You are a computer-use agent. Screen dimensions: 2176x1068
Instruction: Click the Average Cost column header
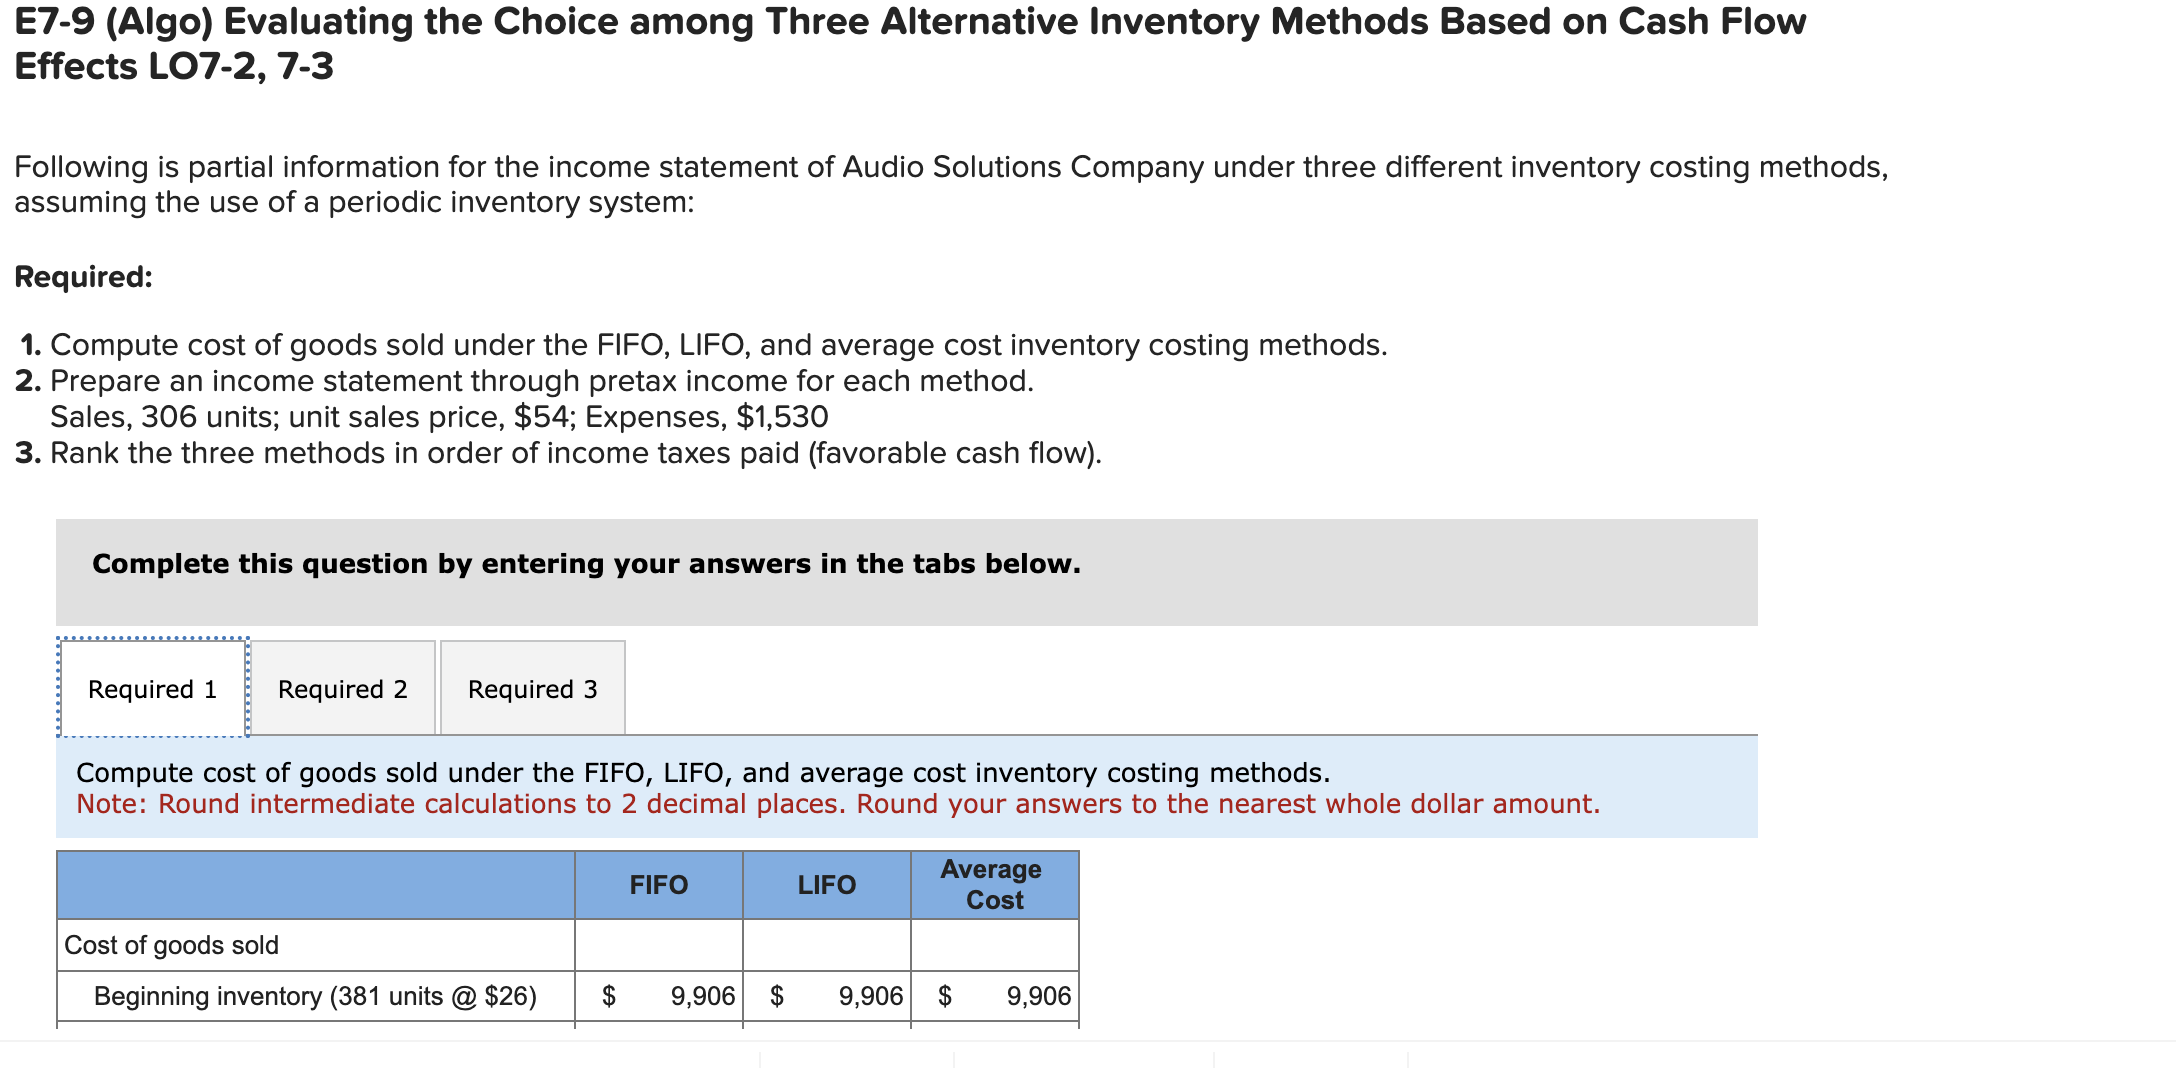coord(993,884)
